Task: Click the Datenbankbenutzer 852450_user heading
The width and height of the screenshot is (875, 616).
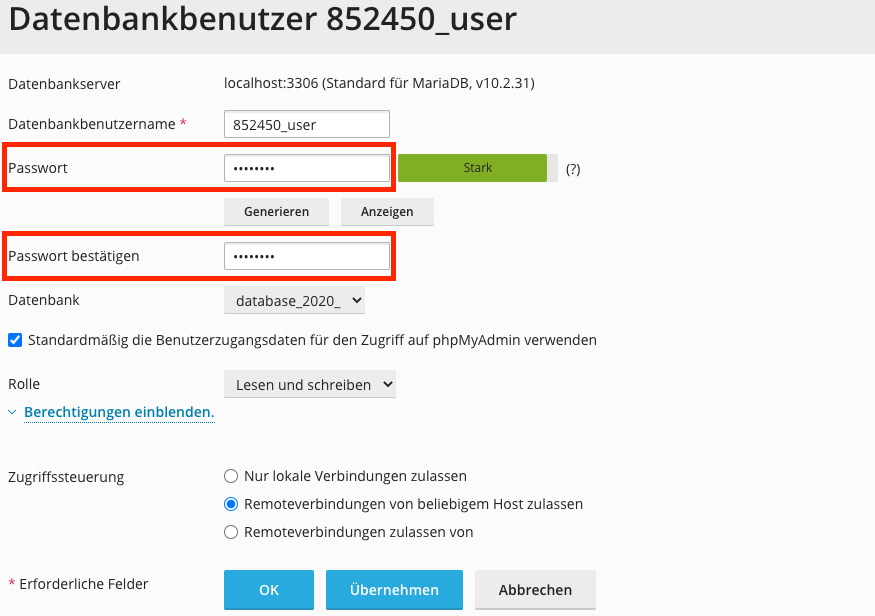Action: [x=262, y=20]
